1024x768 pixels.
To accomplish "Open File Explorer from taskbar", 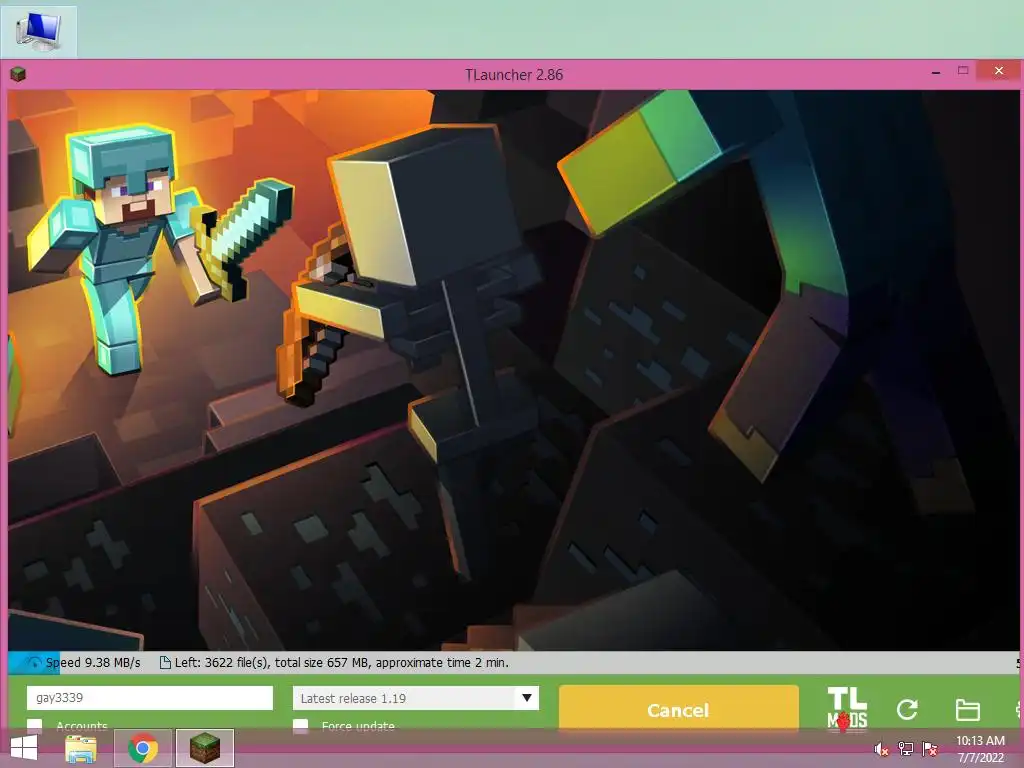I will pos(81,748).
